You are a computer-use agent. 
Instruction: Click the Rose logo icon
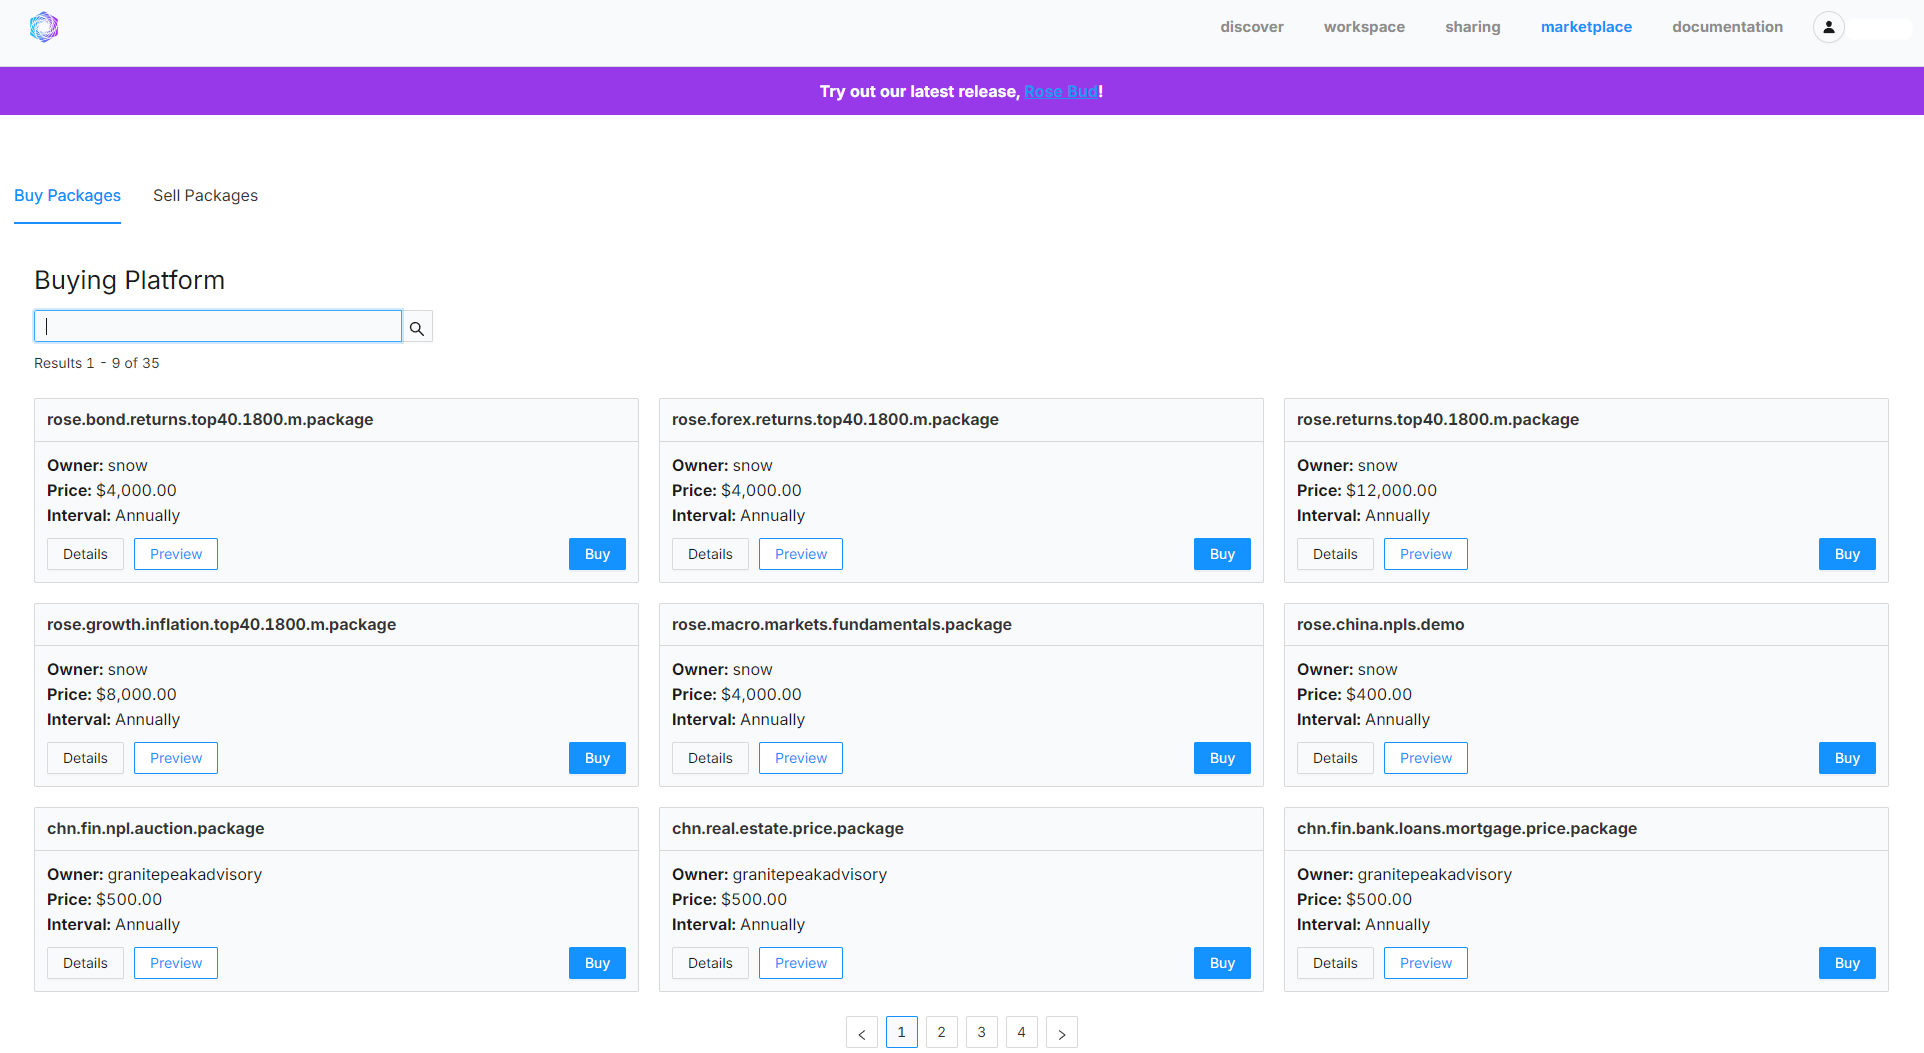(x=44, y=27)
